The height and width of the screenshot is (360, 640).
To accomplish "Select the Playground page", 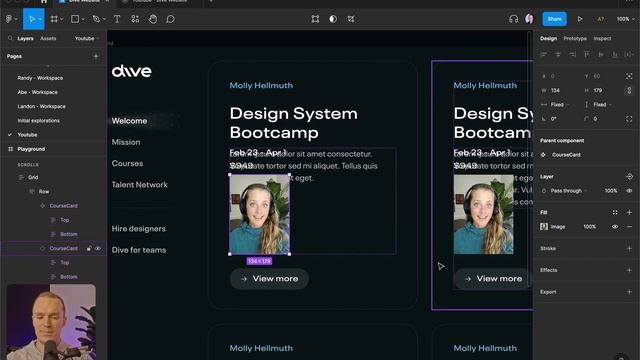I will (x=31, y=149).
